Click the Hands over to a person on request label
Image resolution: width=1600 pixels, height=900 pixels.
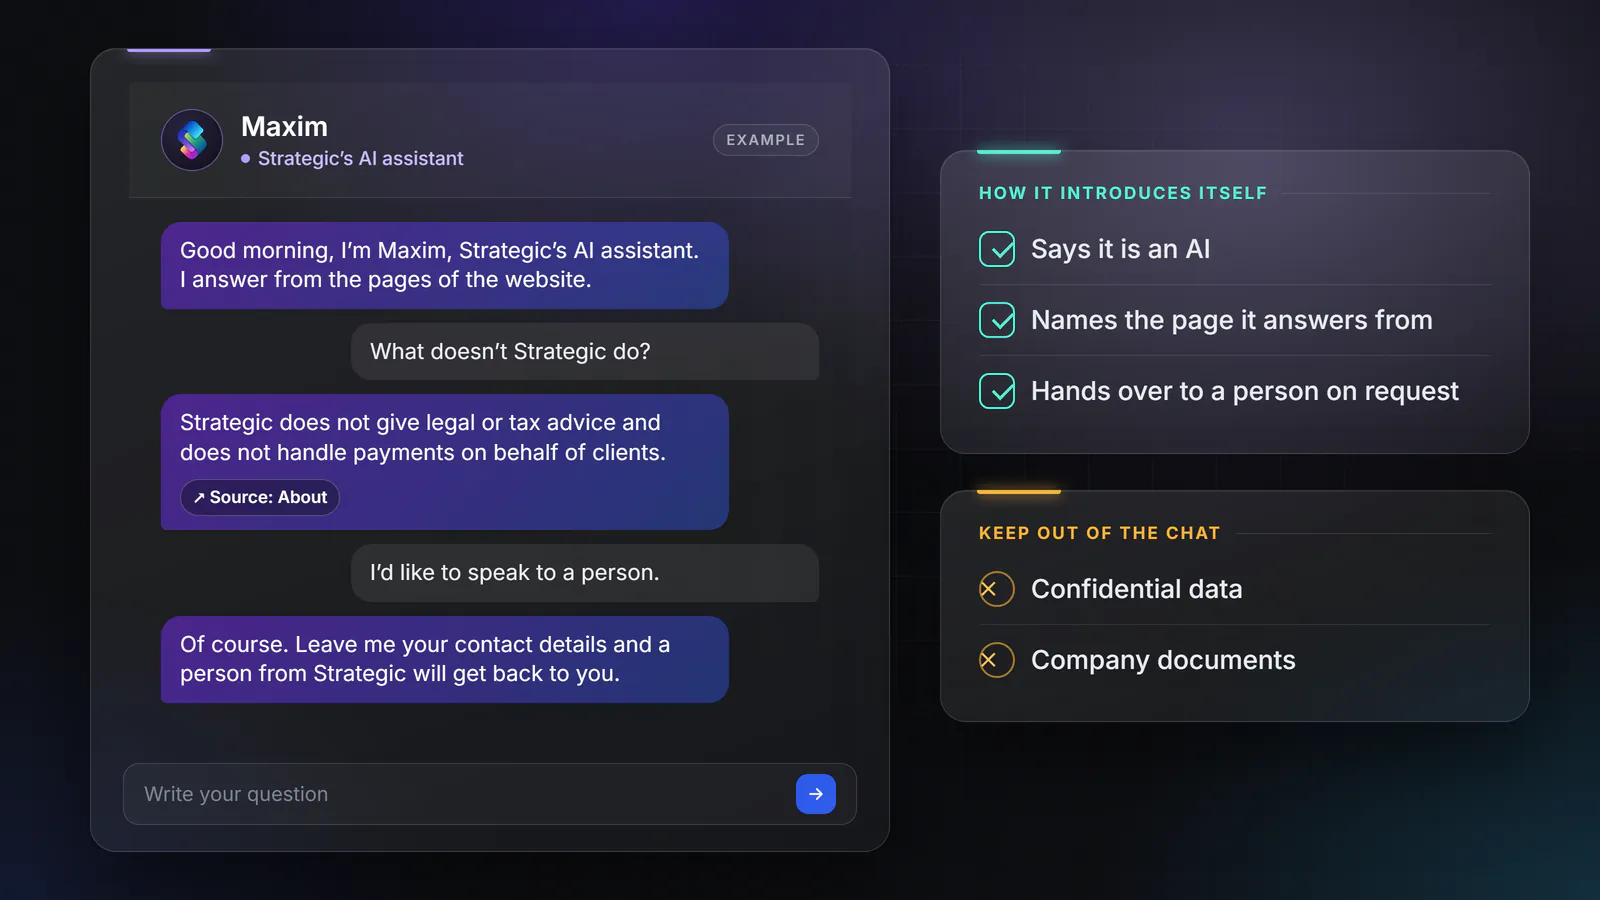pos(1245,391)
